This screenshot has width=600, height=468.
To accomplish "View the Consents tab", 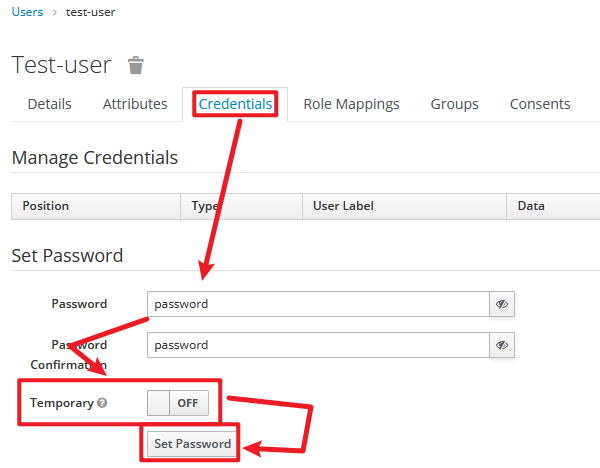I will coord(540,104).
